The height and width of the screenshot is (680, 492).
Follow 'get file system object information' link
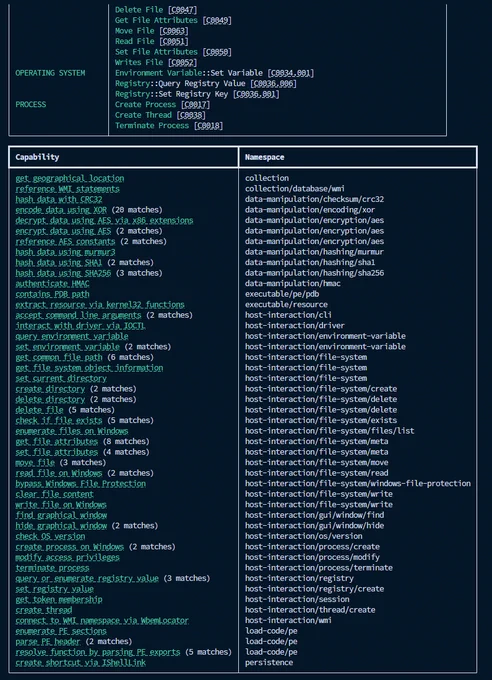(89, 368)
